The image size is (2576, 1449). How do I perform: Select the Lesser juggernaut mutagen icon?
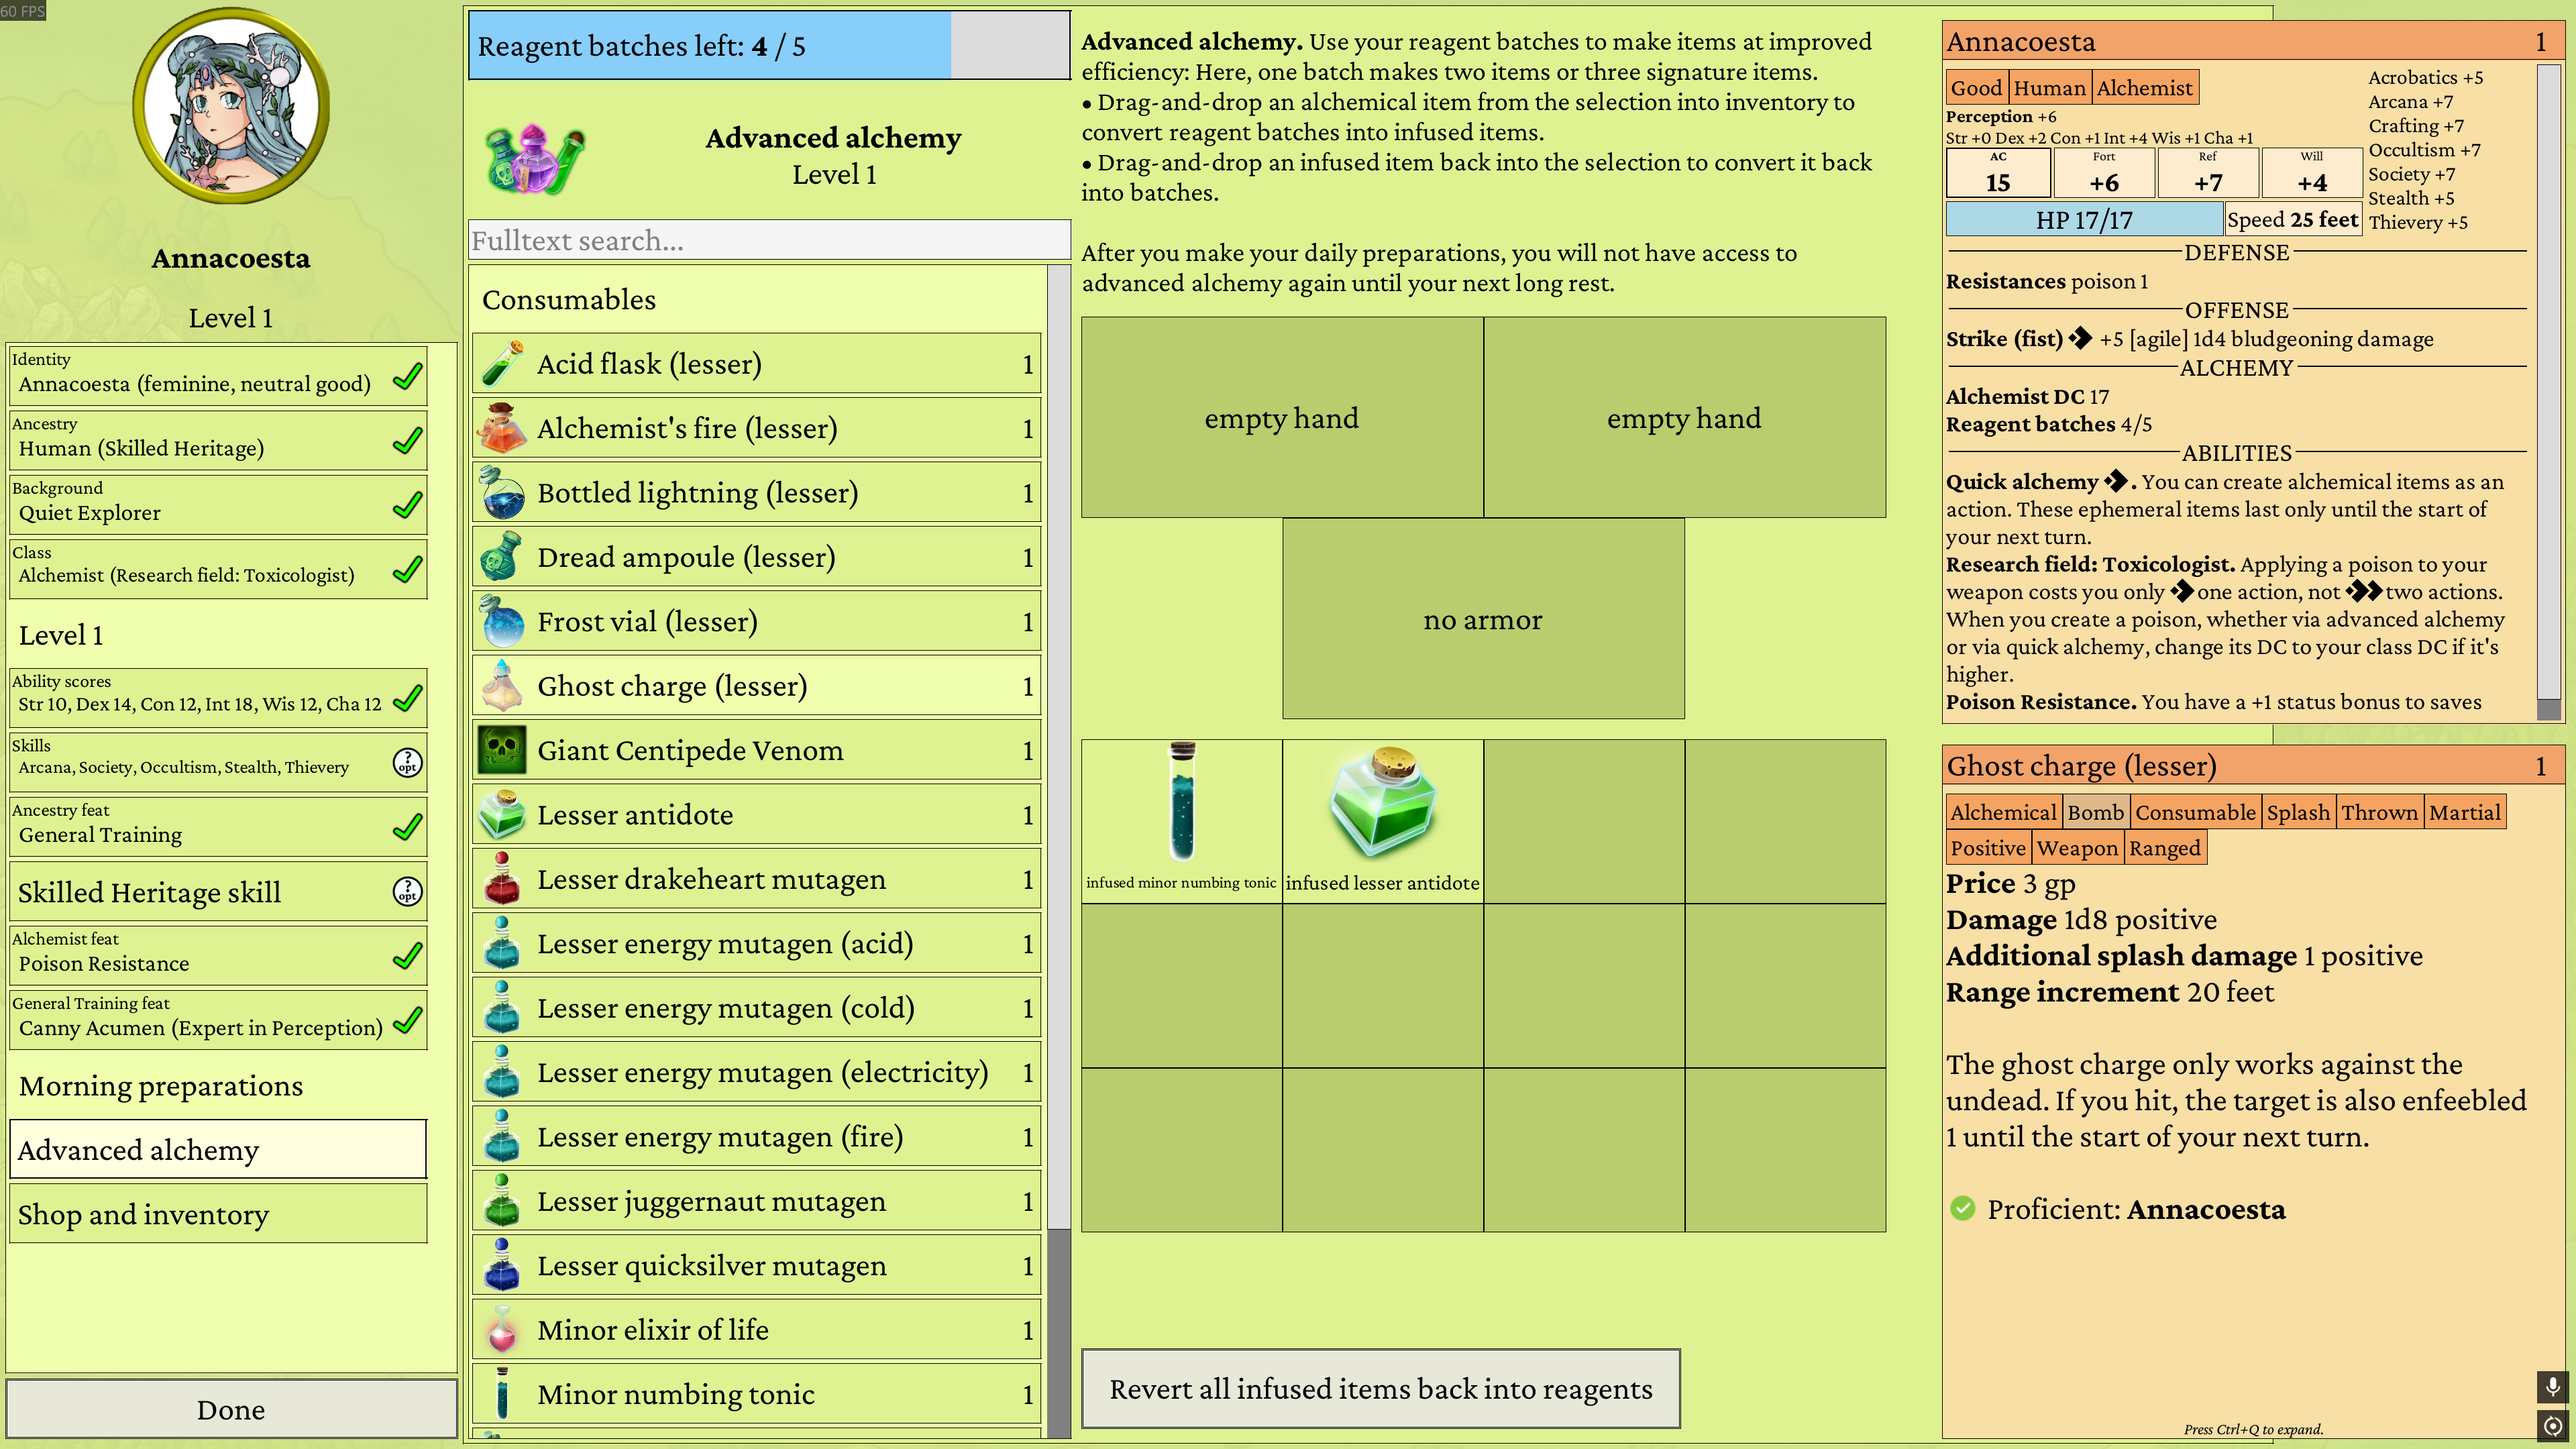click(x=502, y=1201)
